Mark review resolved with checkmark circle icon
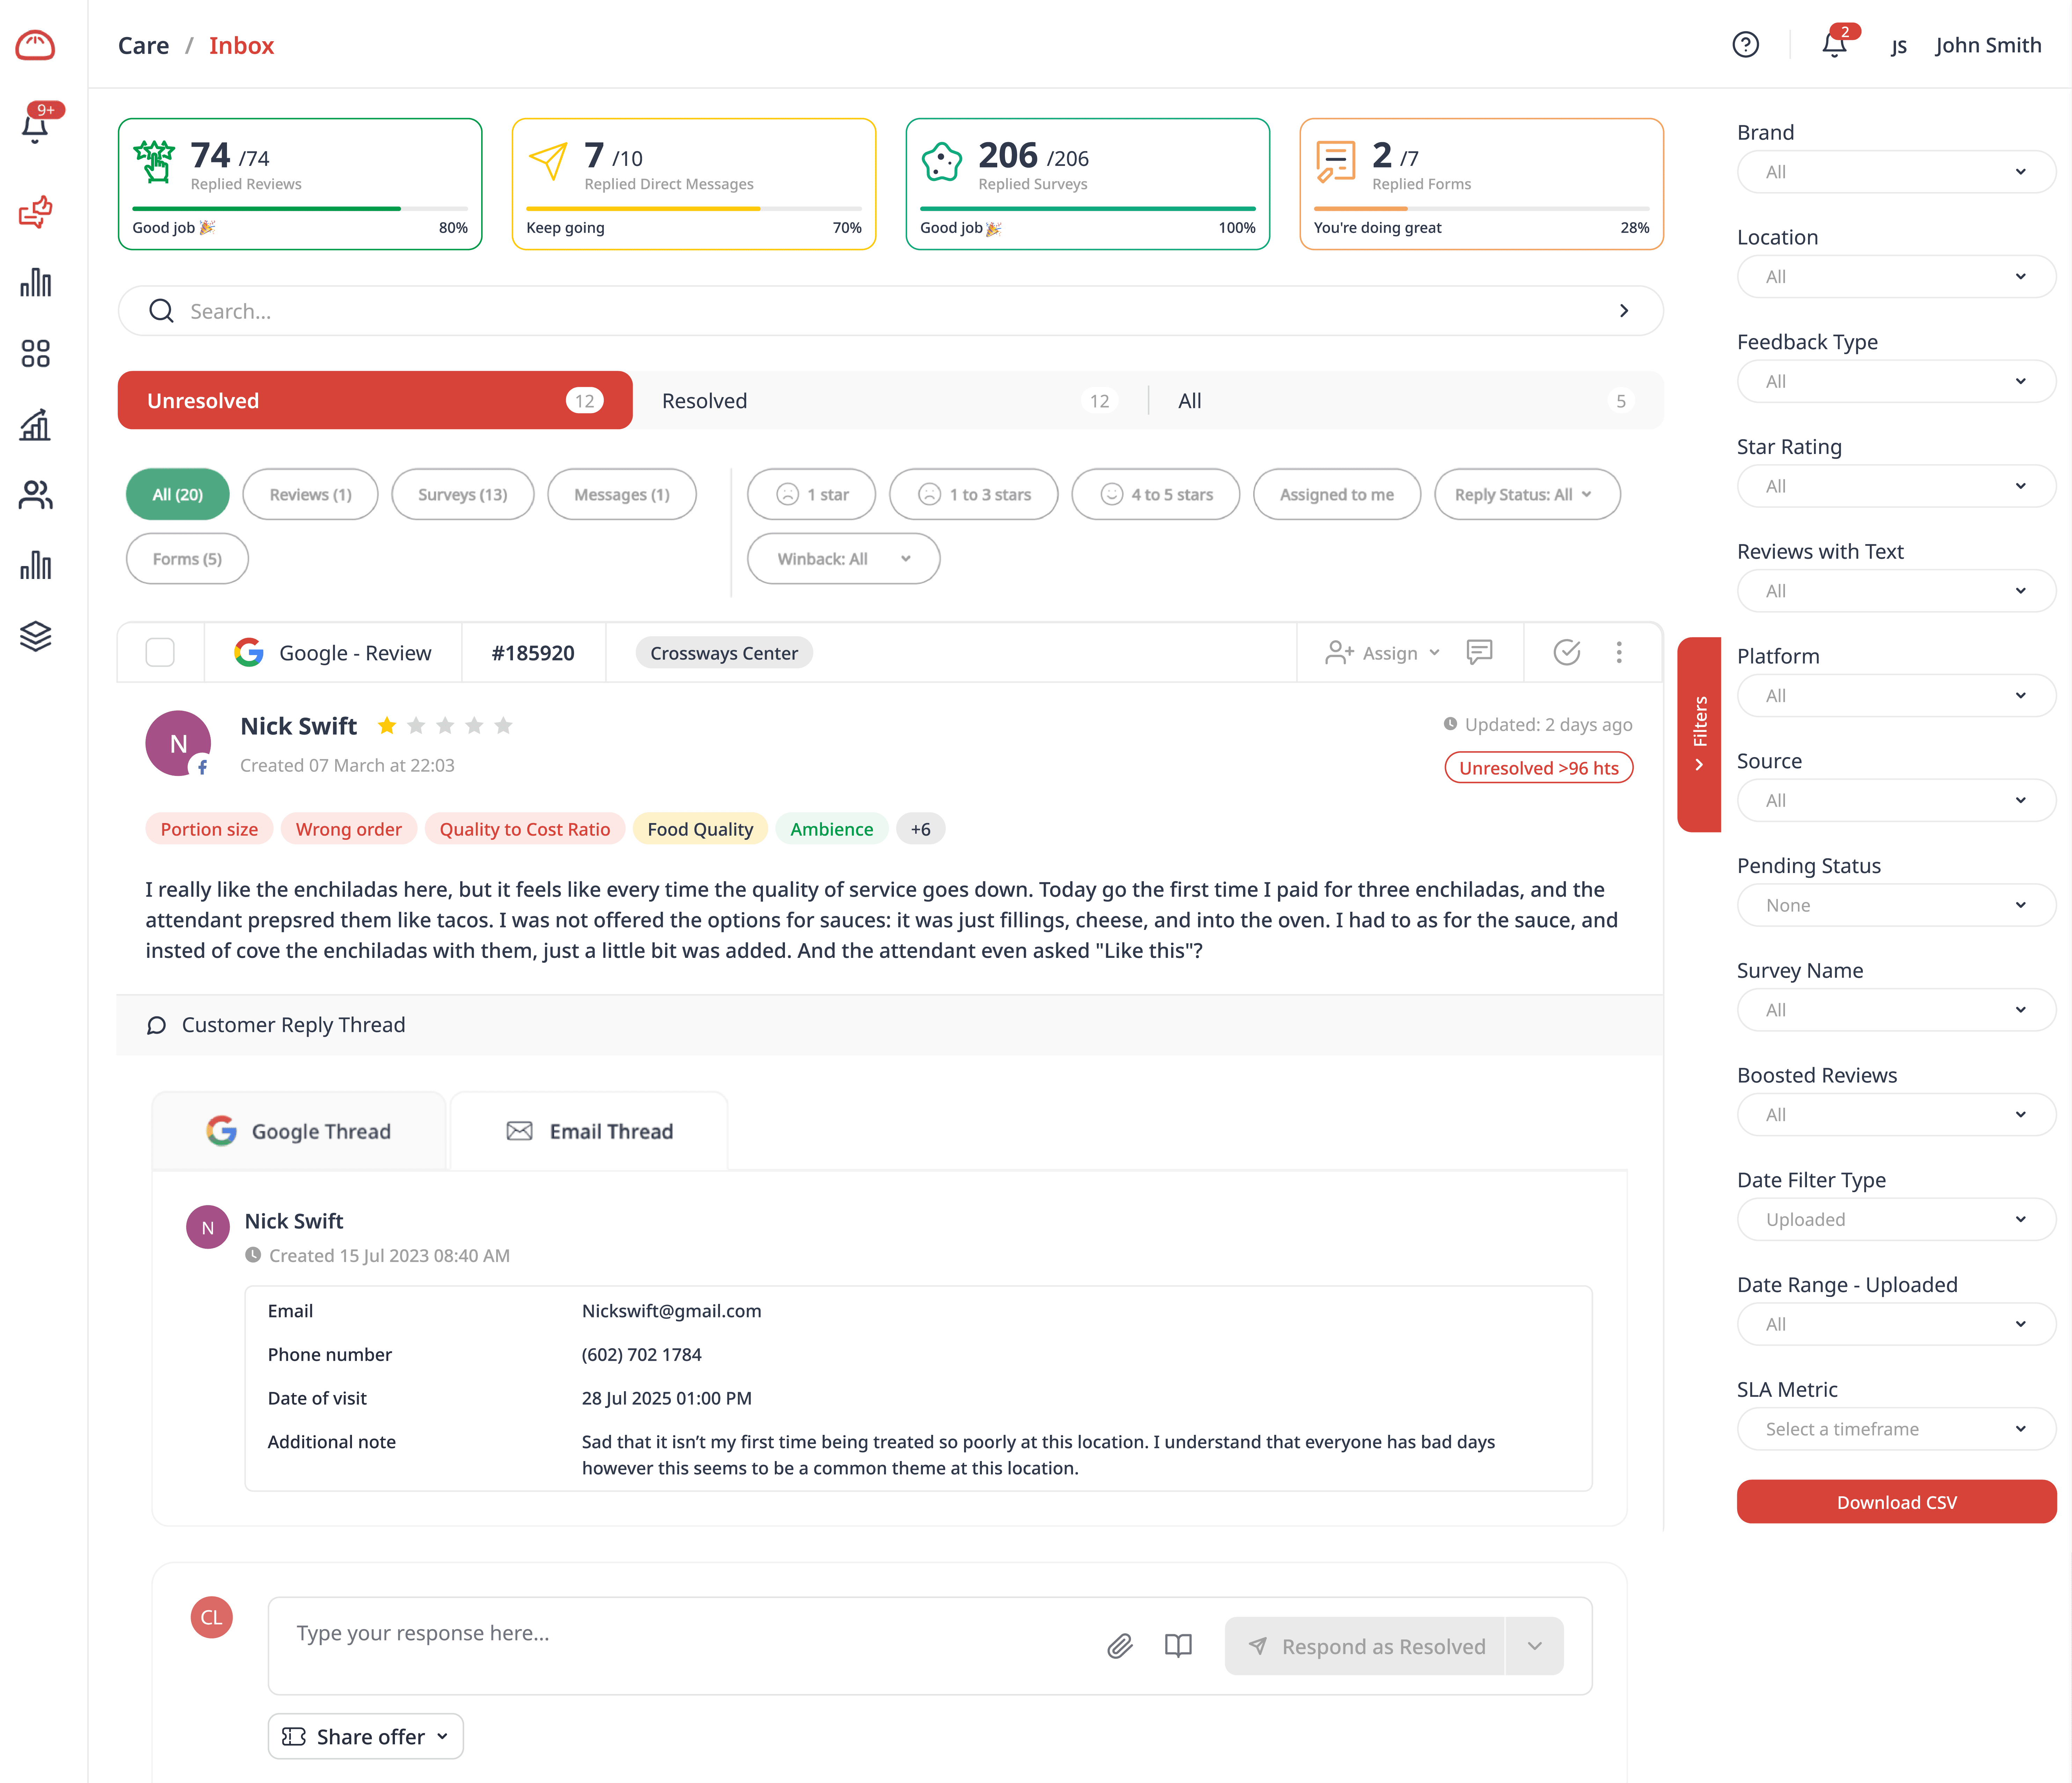The width and height of the screenshot is (2072, 1783). tap(1566, 653)
